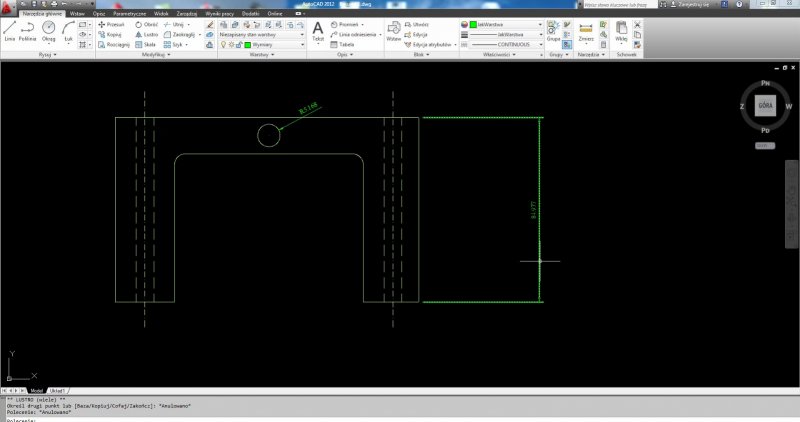Click the Wklej paste icon
This screenshot has height=422, width=800.
coord(621,31)
